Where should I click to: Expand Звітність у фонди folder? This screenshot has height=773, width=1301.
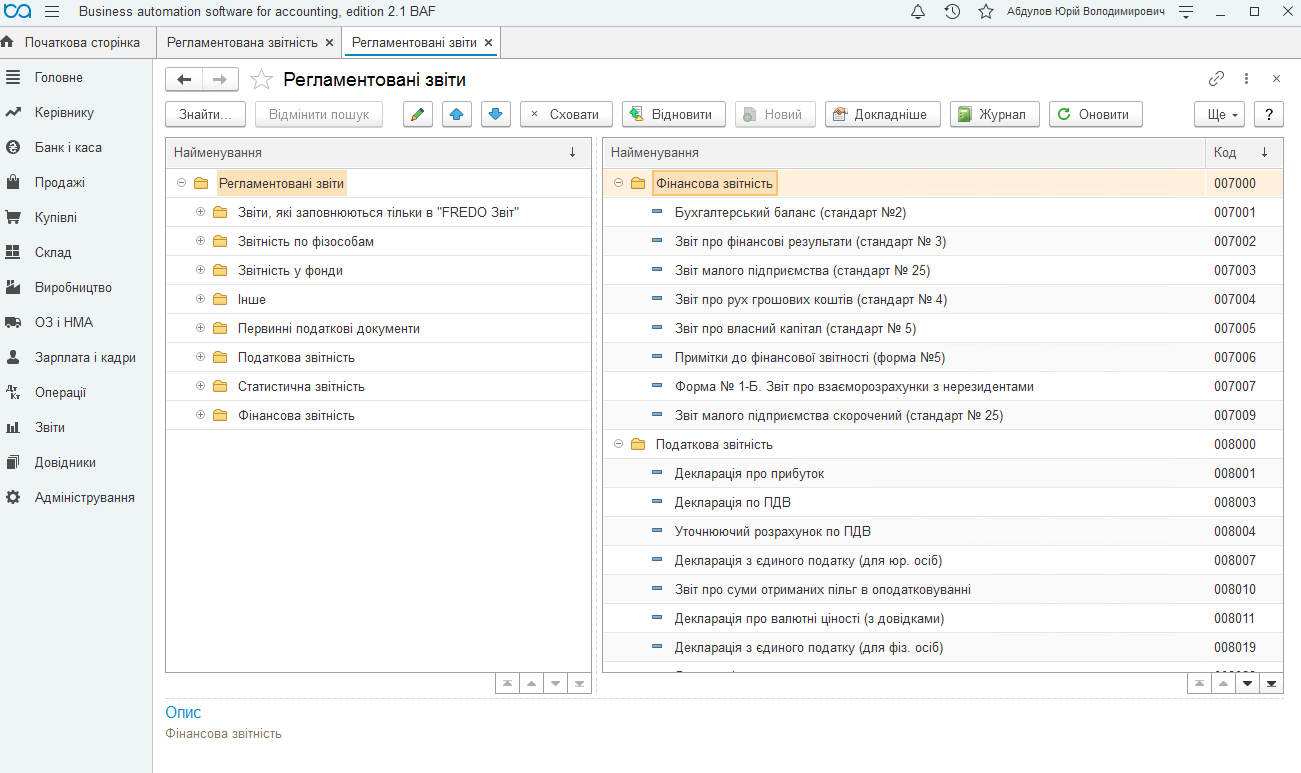point(200,270)
